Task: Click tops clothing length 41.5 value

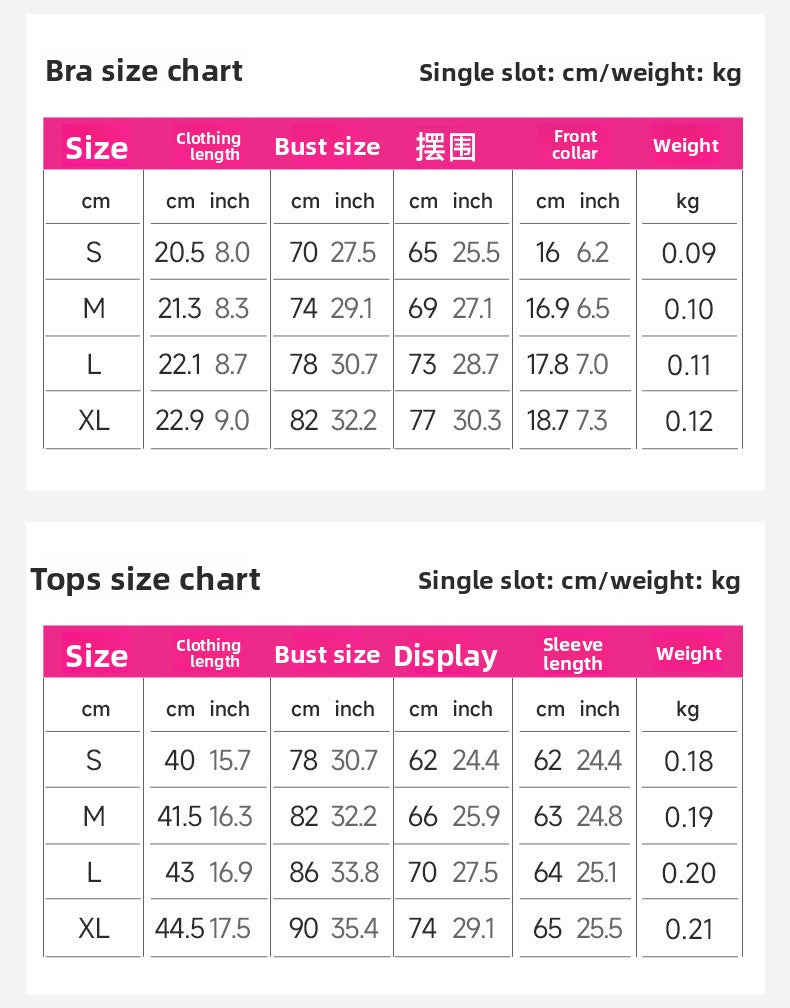Action: [x=179, y=816]
